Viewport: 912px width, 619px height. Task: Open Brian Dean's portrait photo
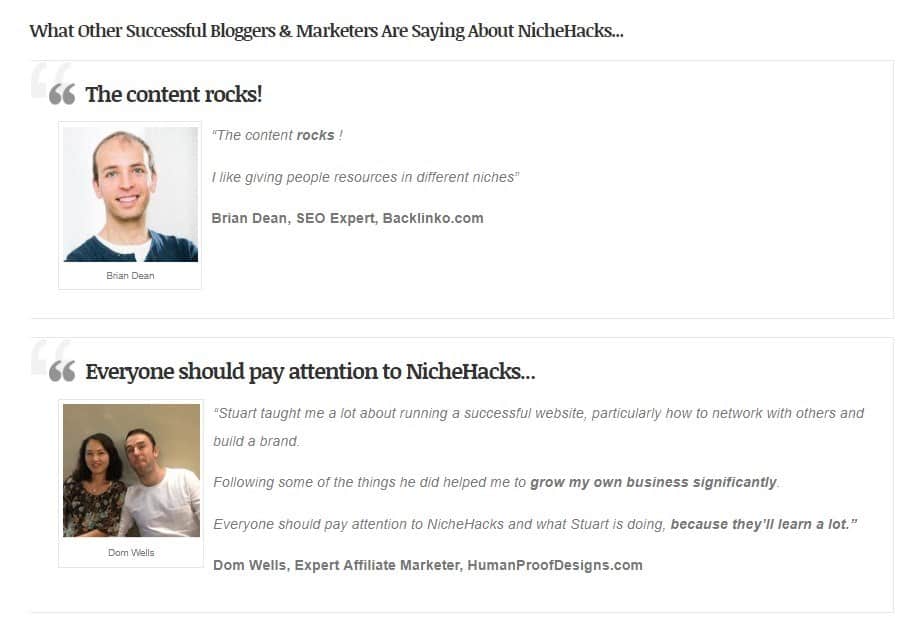click(130, 194)
